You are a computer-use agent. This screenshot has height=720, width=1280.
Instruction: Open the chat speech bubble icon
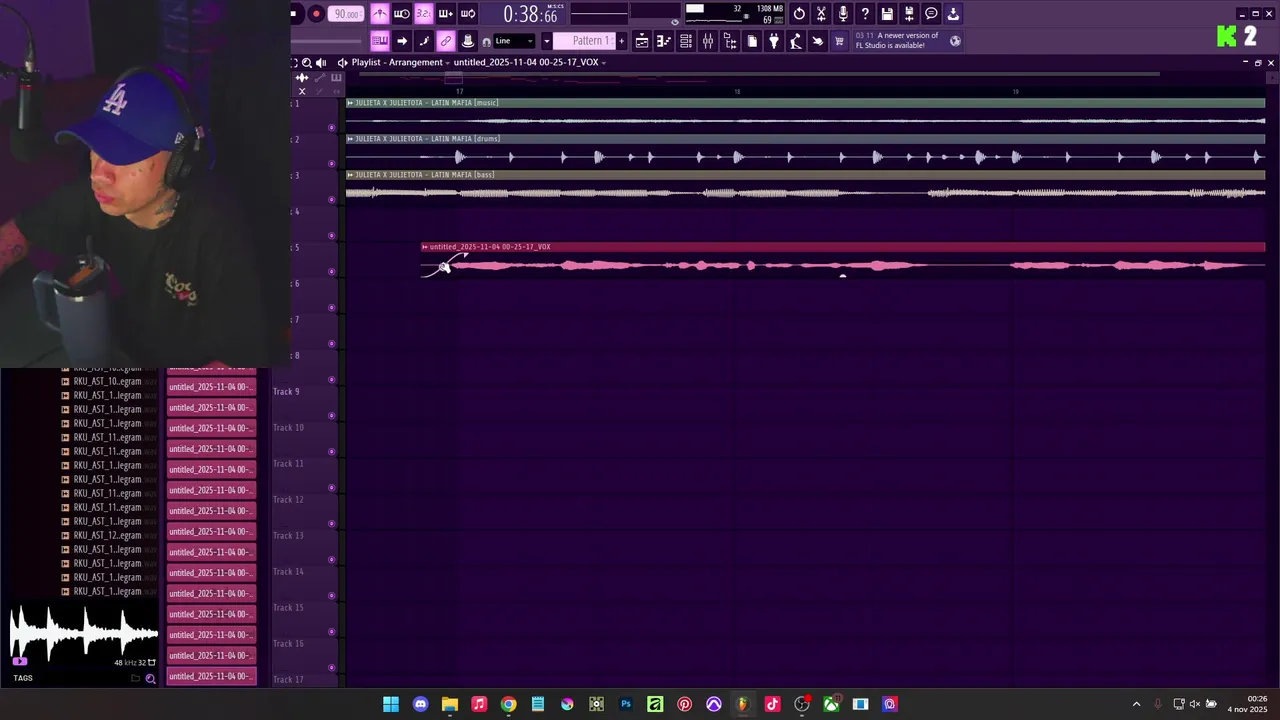[x=931, y=13]
